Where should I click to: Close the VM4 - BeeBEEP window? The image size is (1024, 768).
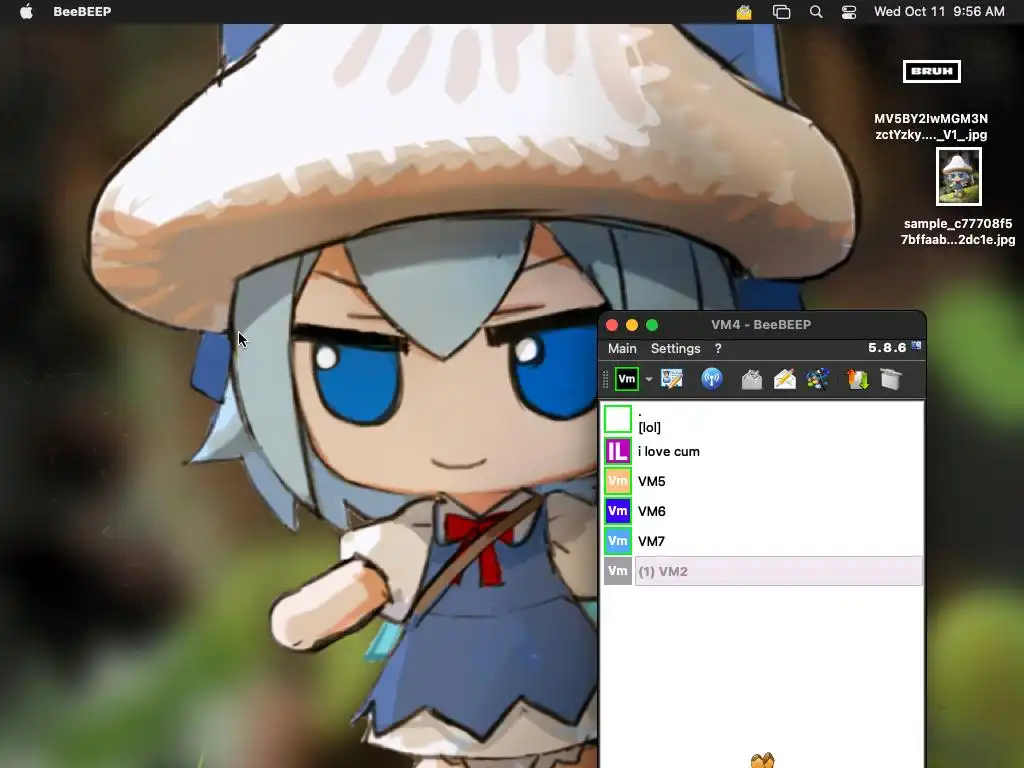[x=612, y=325]
